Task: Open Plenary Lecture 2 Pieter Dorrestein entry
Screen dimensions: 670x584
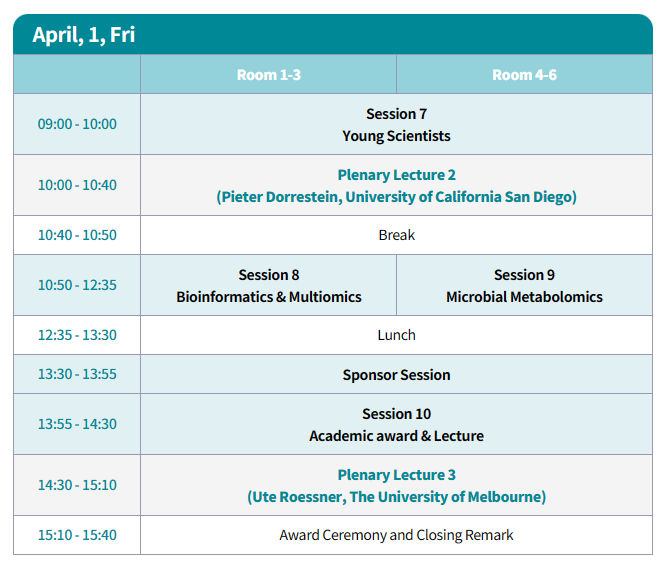Action: pyautogui.click(x=396, y=185)
